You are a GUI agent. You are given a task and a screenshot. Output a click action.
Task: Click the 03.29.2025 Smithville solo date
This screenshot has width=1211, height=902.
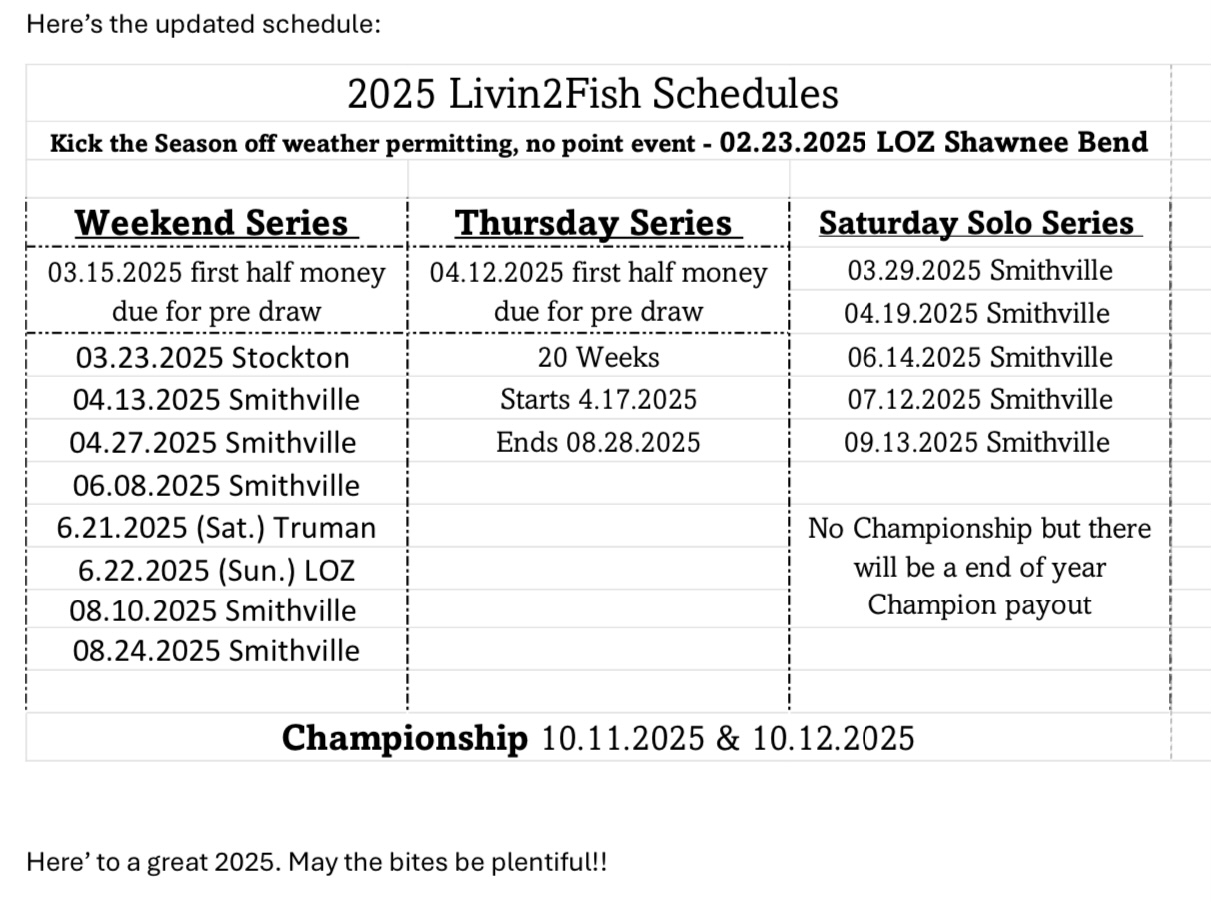(979, 270)
